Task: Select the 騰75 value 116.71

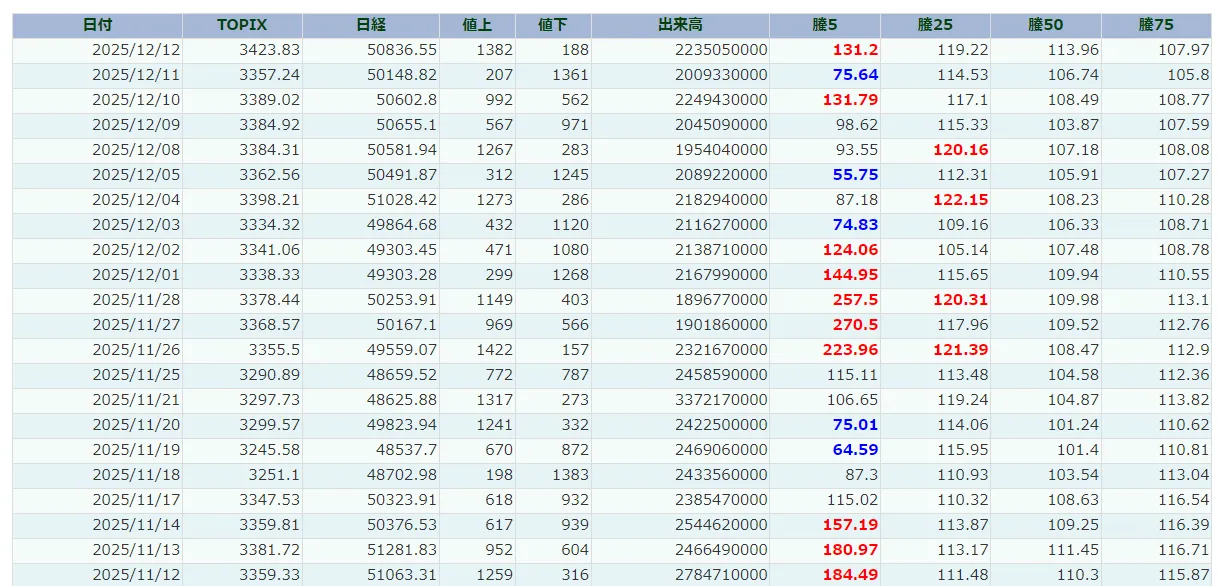Action: pos(1184,550)
